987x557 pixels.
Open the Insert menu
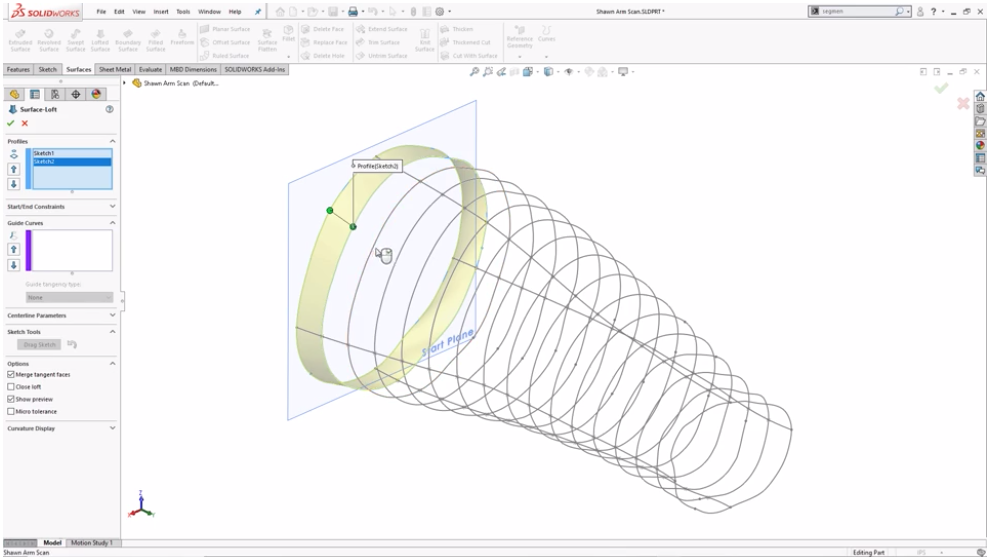pyautogui.click(x=161, y=11)
